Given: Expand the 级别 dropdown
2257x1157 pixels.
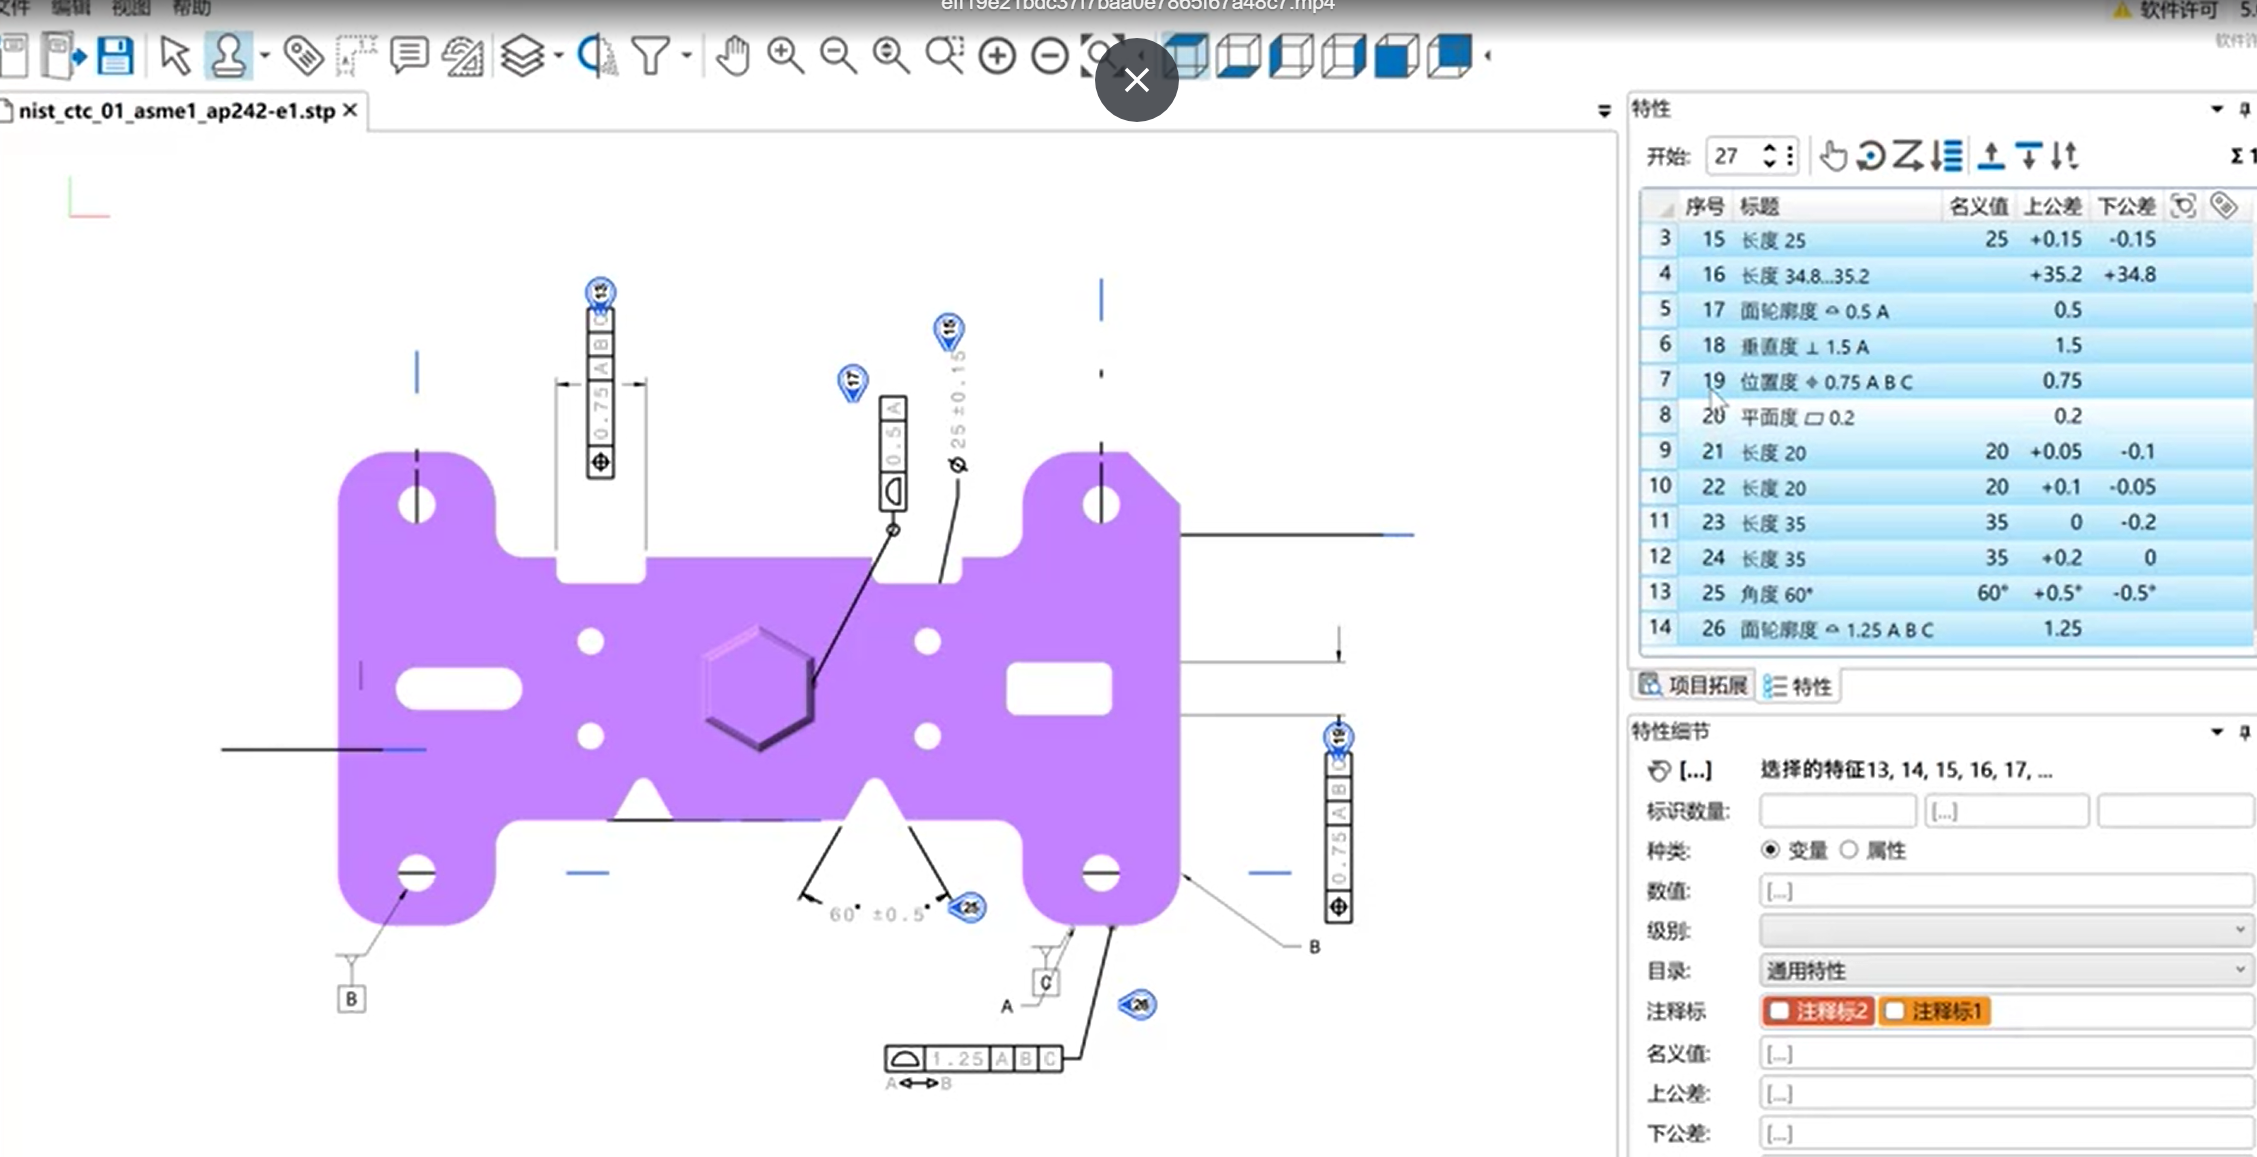Looking at the screenshot, I should tap(2005, 930).
